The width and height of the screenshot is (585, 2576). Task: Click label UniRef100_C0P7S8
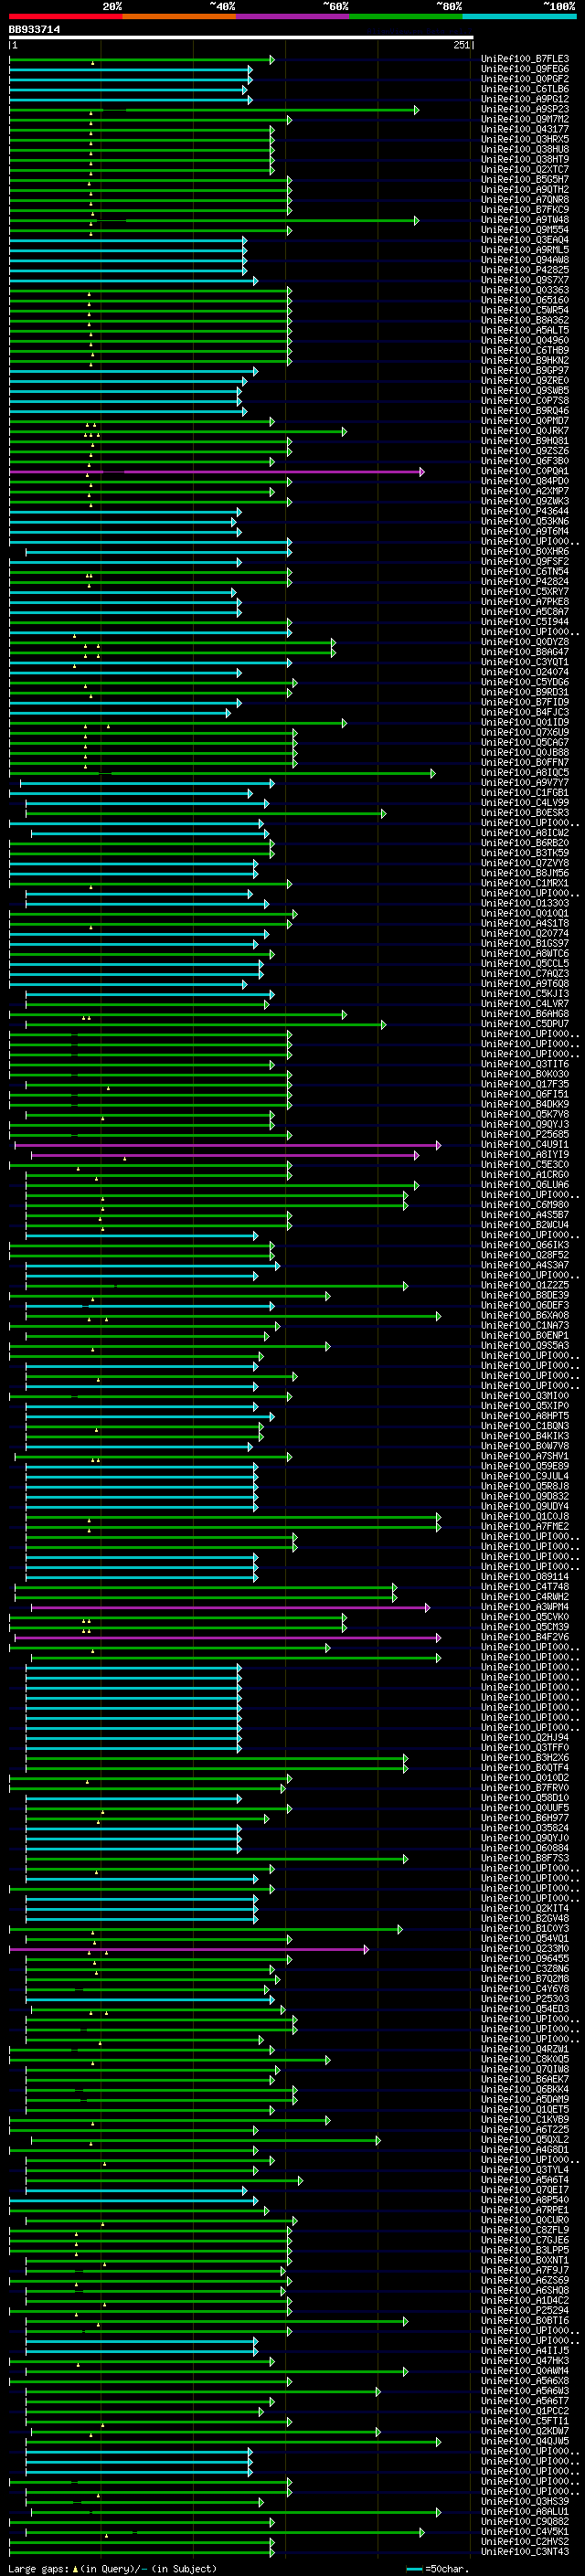[x=525, y=401]
